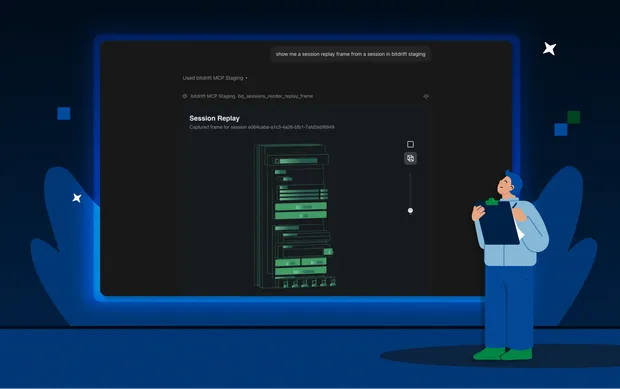Click the 'Captured frame for session' subtitle

coord(262,127)
